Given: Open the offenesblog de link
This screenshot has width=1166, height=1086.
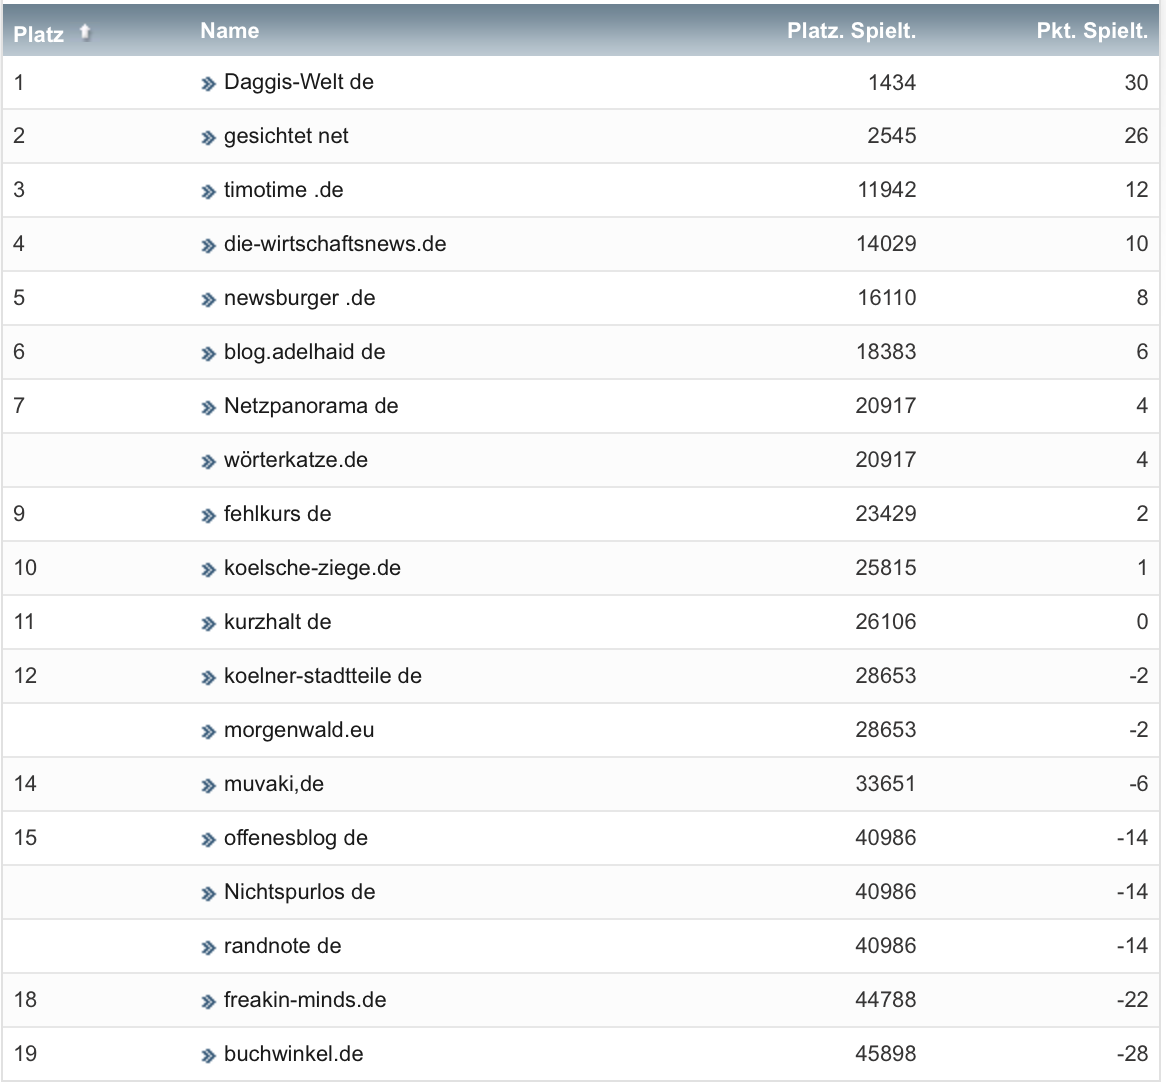Looking at the screenshot, I should (x=296, y=838).
